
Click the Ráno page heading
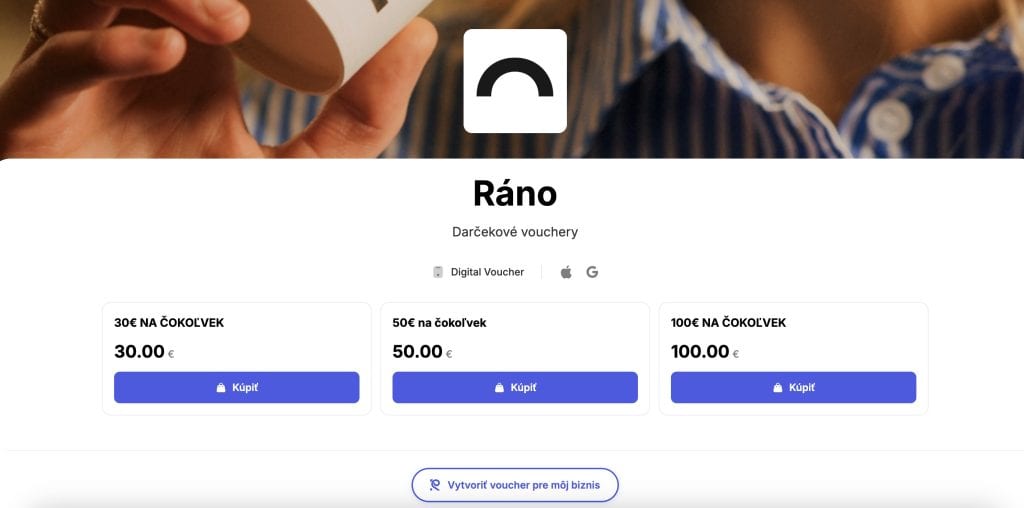click(x=515, y=193)
